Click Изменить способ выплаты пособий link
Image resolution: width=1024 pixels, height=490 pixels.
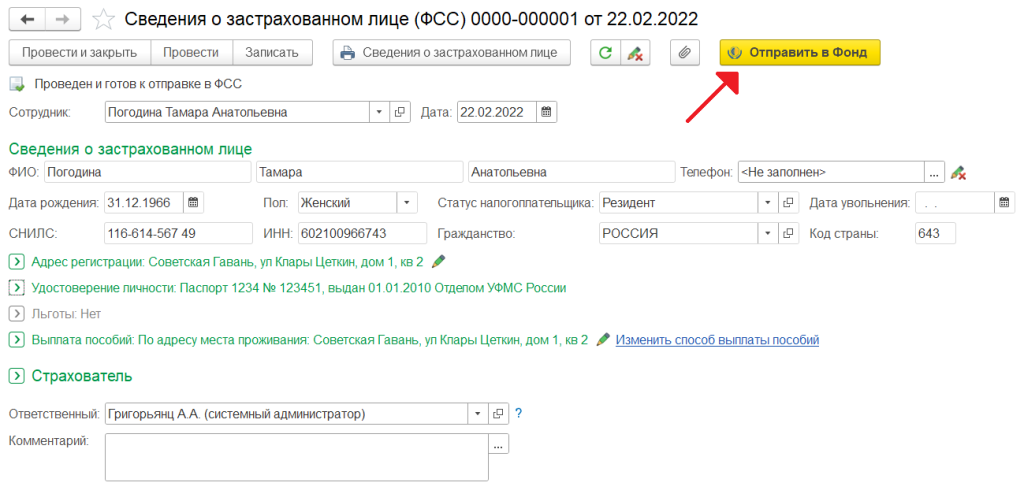pos(717,340)
